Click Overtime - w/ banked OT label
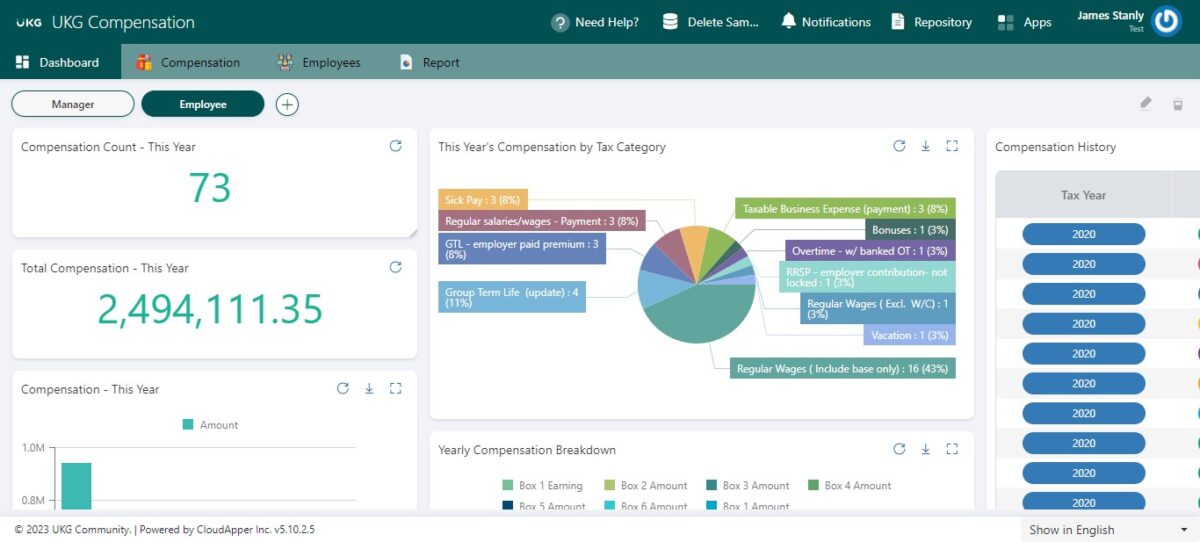The height and width of the screenshot is (542, 1200). [870, 251]
